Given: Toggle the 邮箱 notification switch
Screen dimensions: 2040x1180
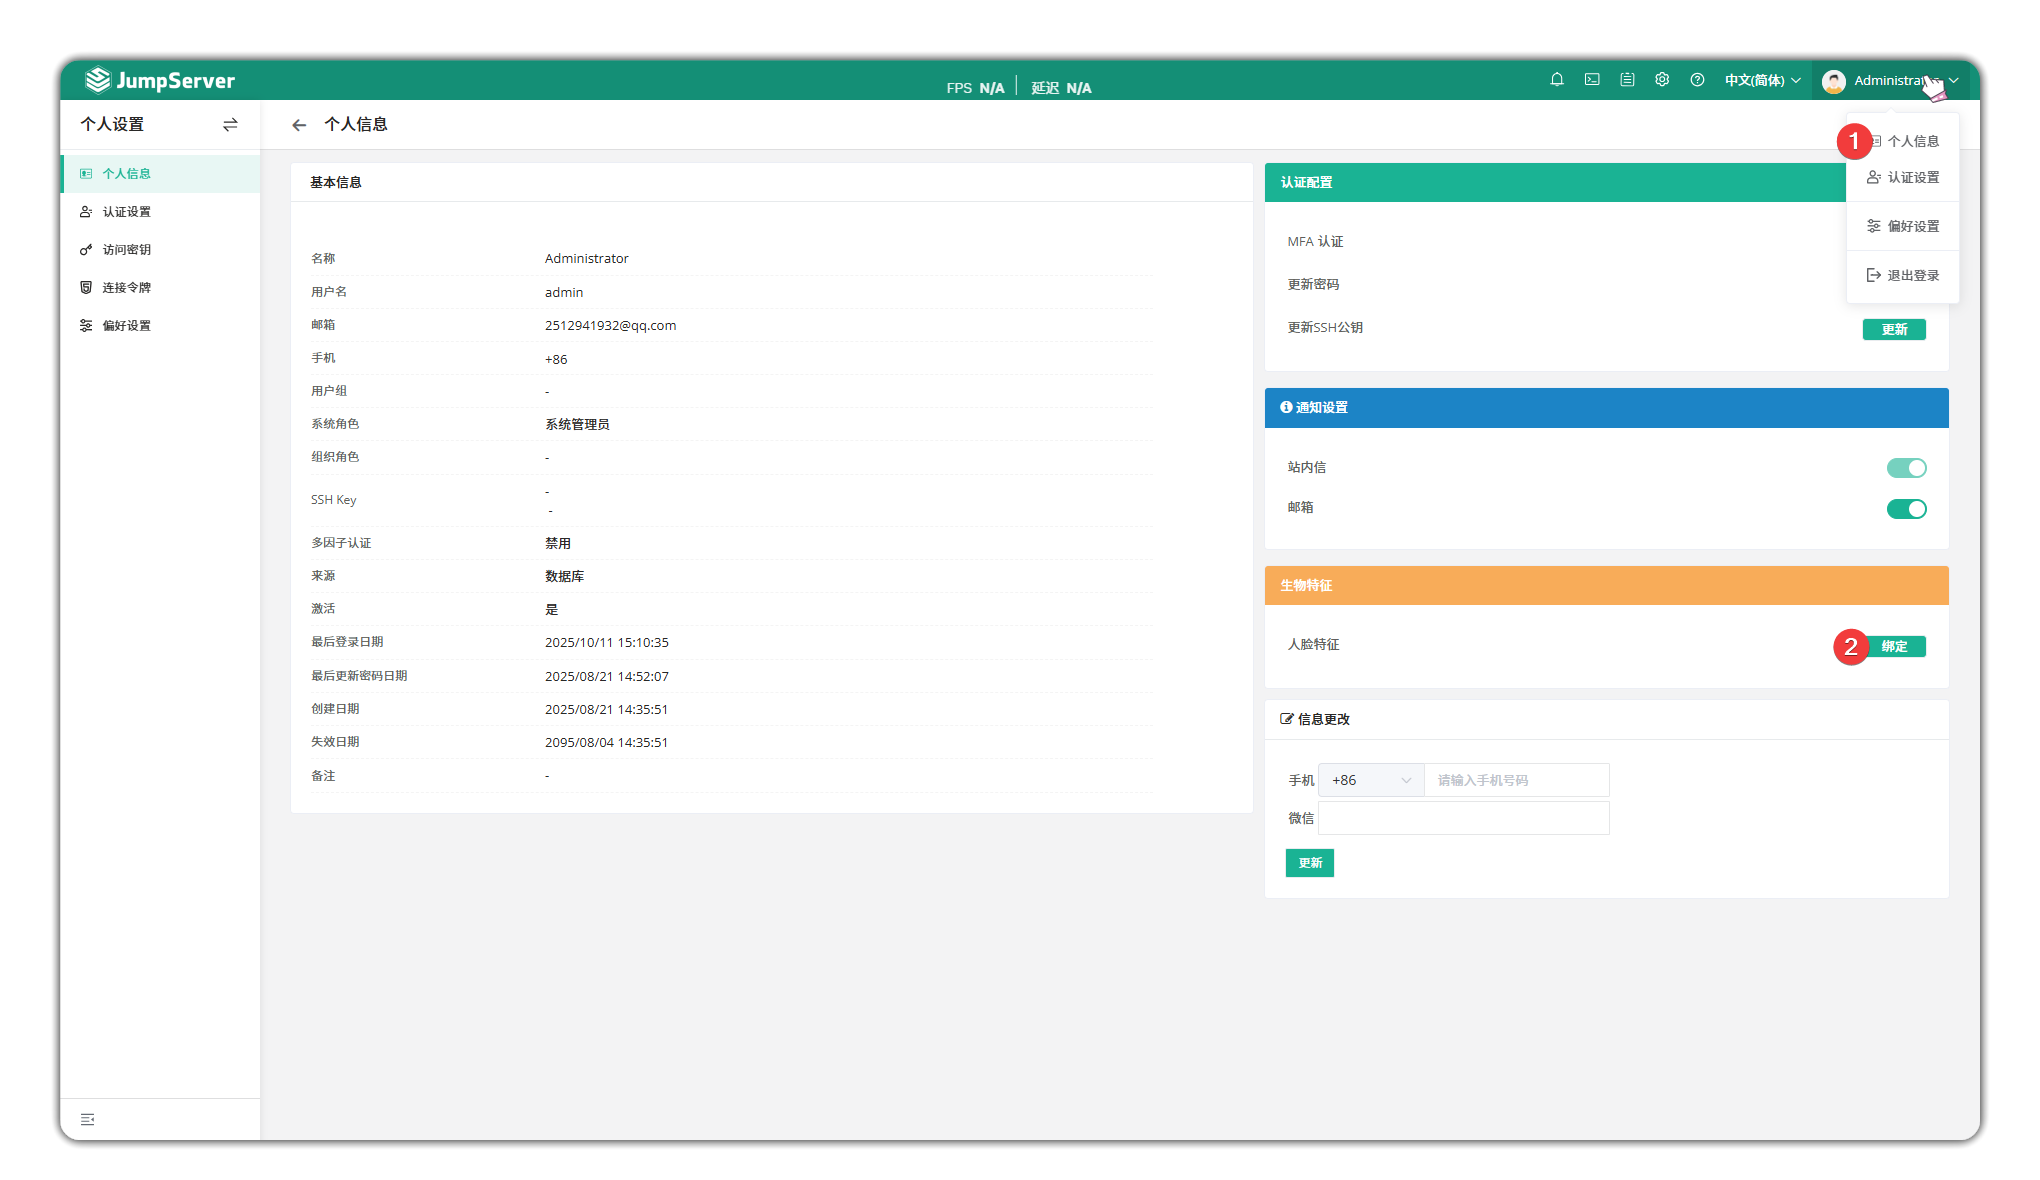Looking at the screenshot, I should [x=1906, y=509].
